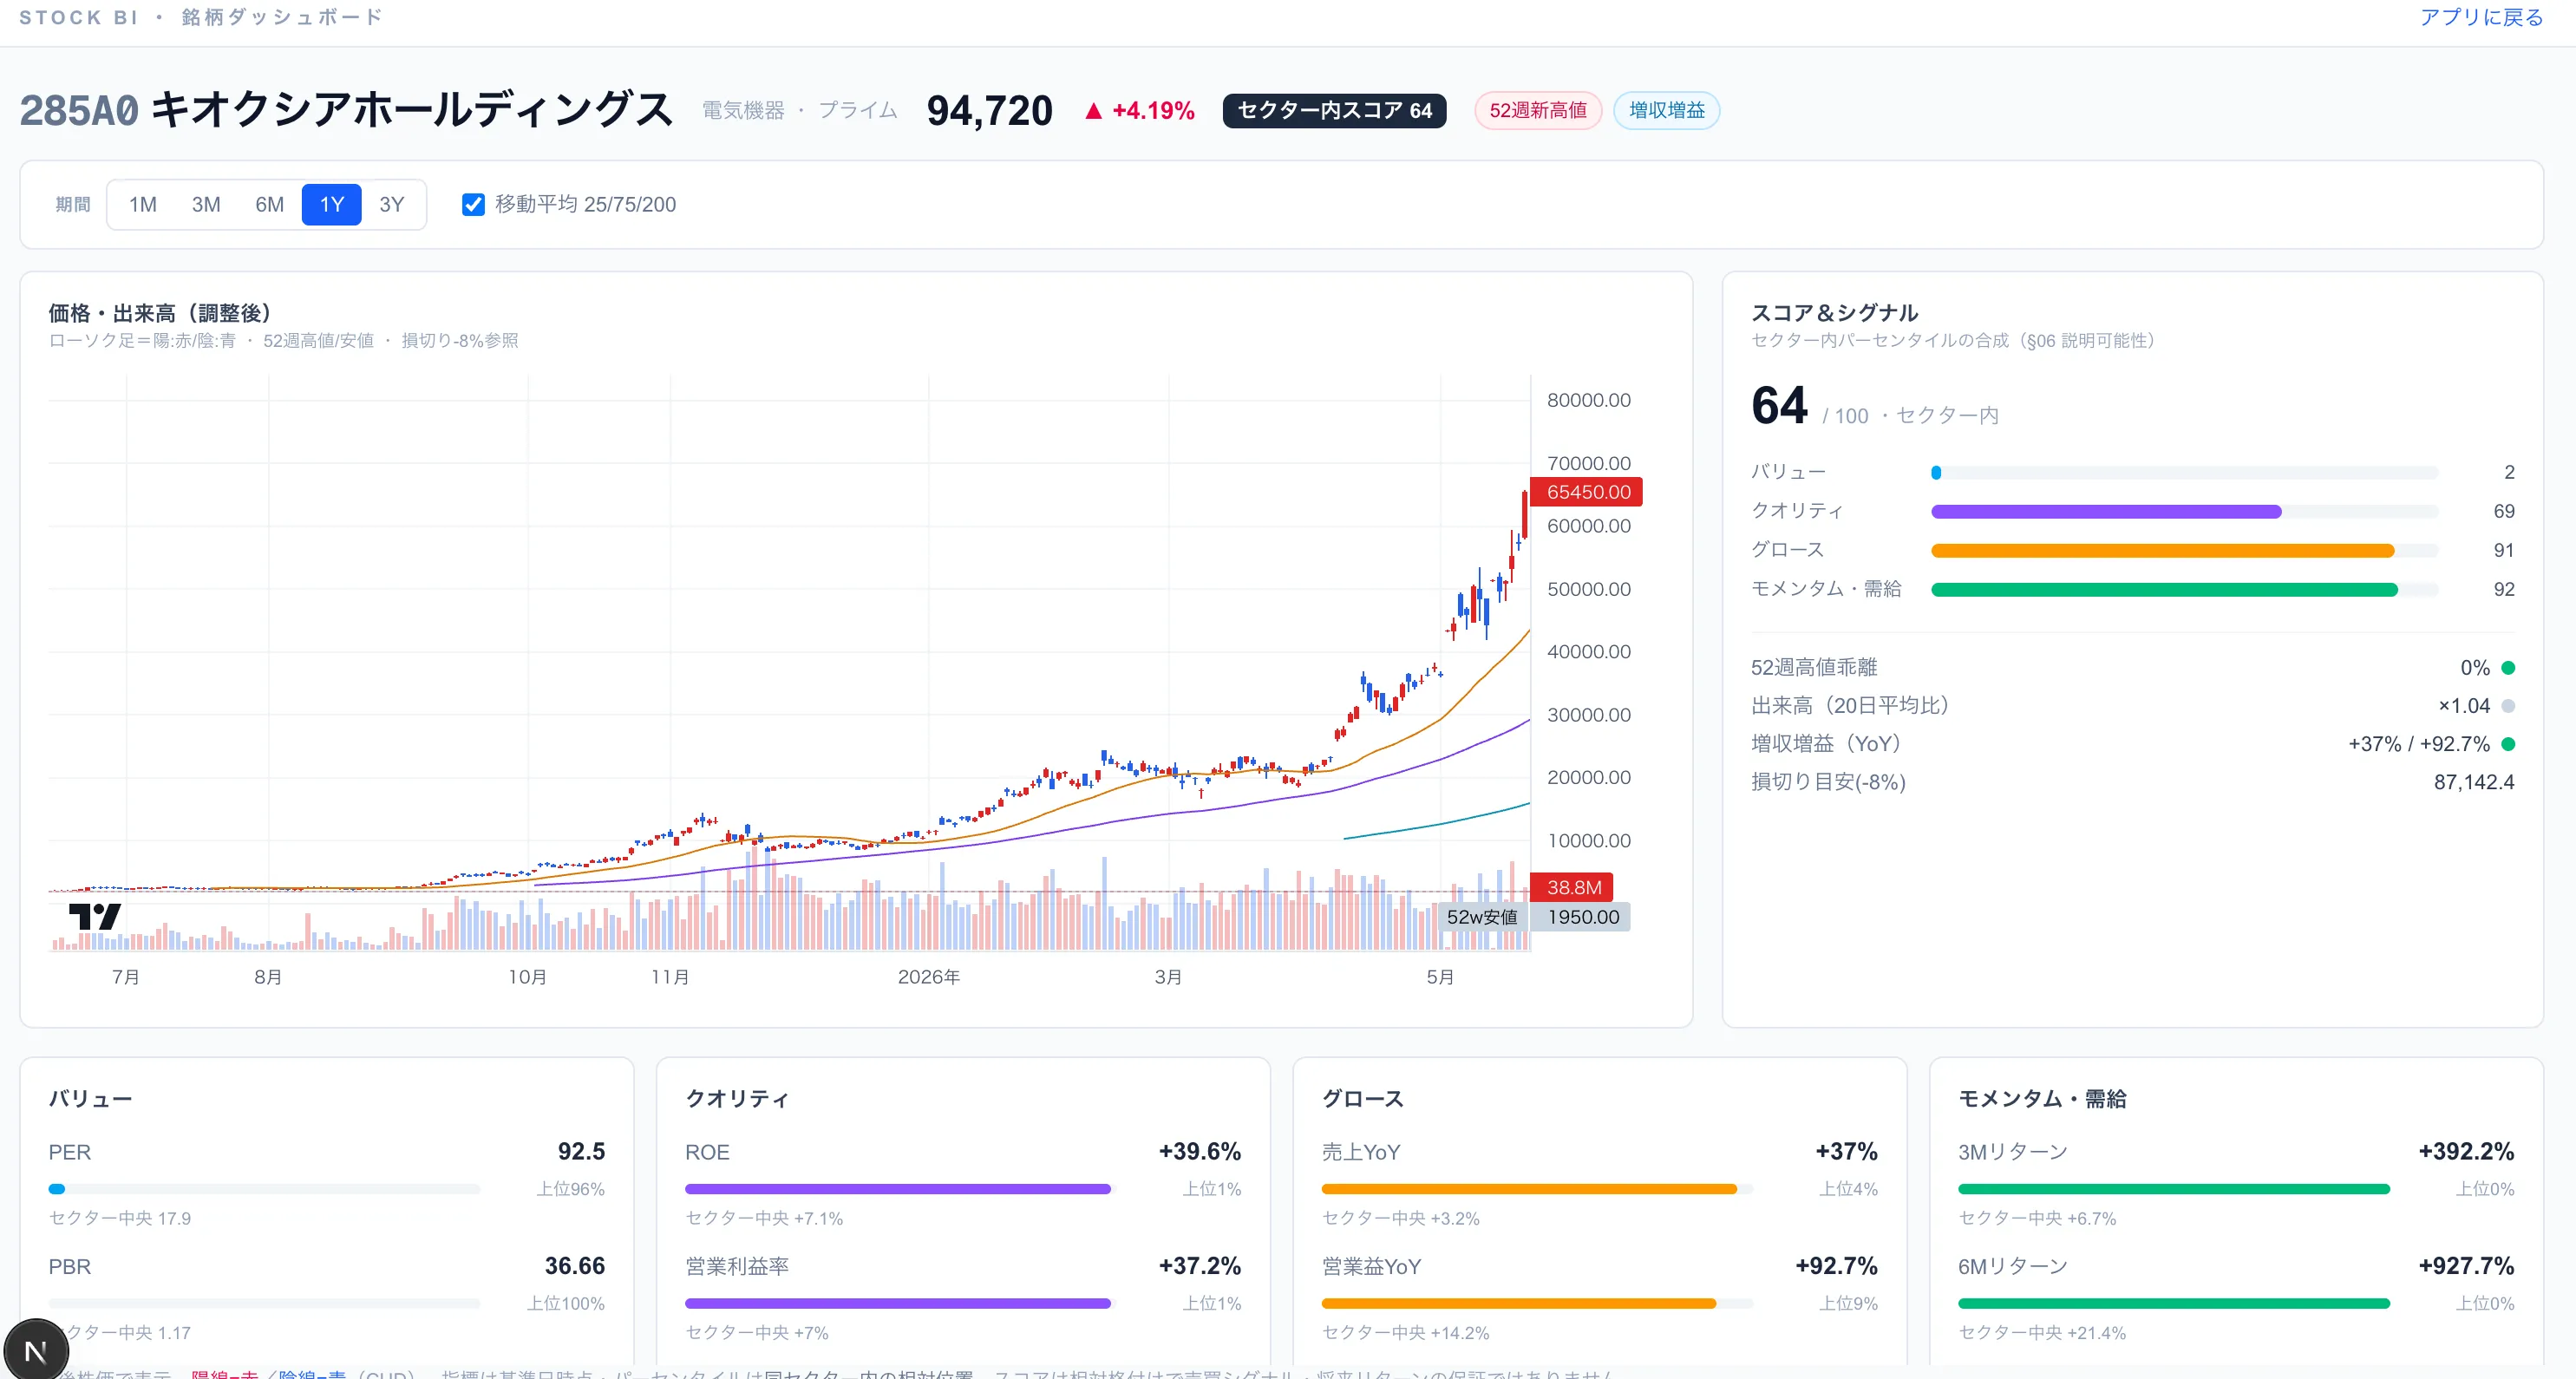
Task: Click the ROE value +39.6%
Action: click(1199, 1152)
